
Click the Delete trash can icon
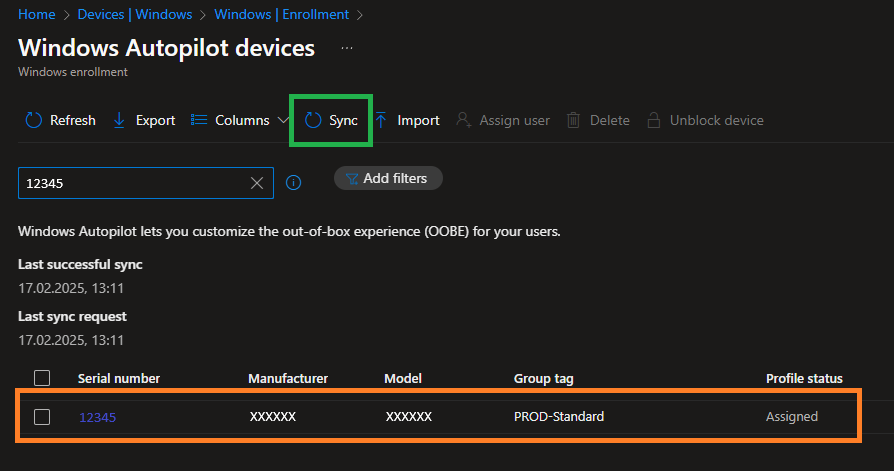(x=574, y=120)
